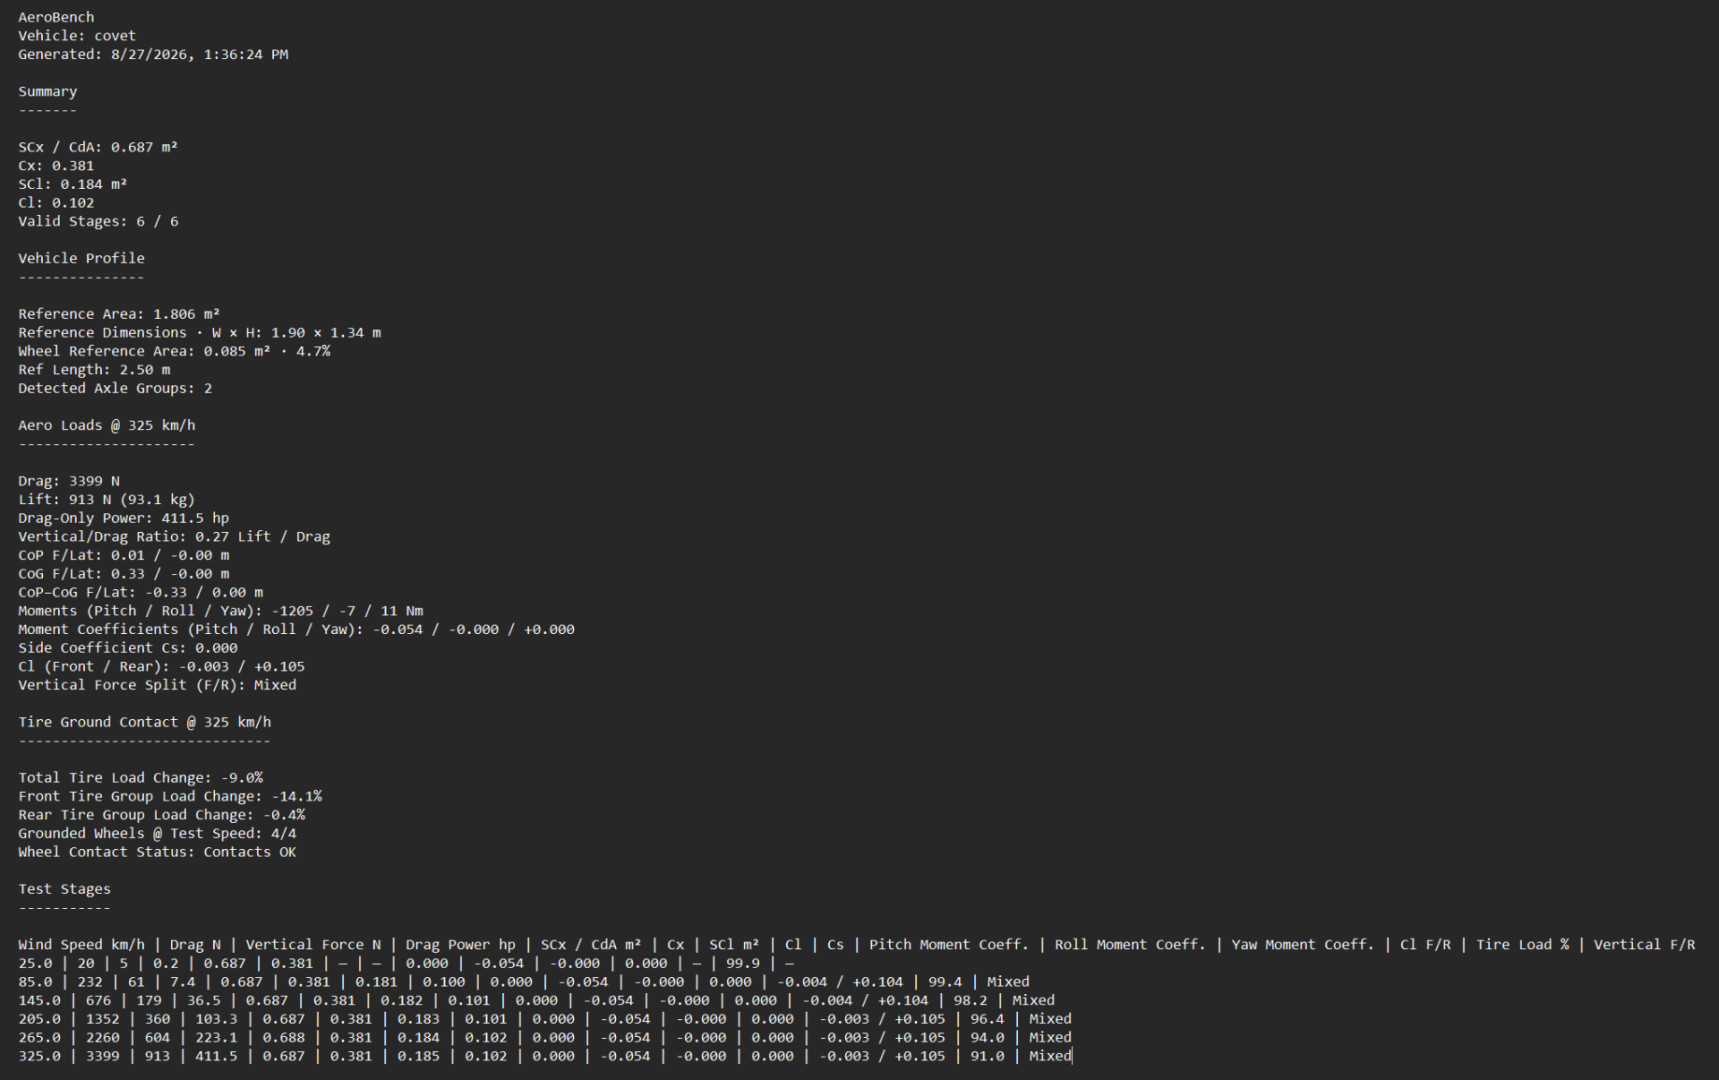1719x1080 pixels.
Task: Click the Wind Speed km/h table header
Action: point(81,945)
